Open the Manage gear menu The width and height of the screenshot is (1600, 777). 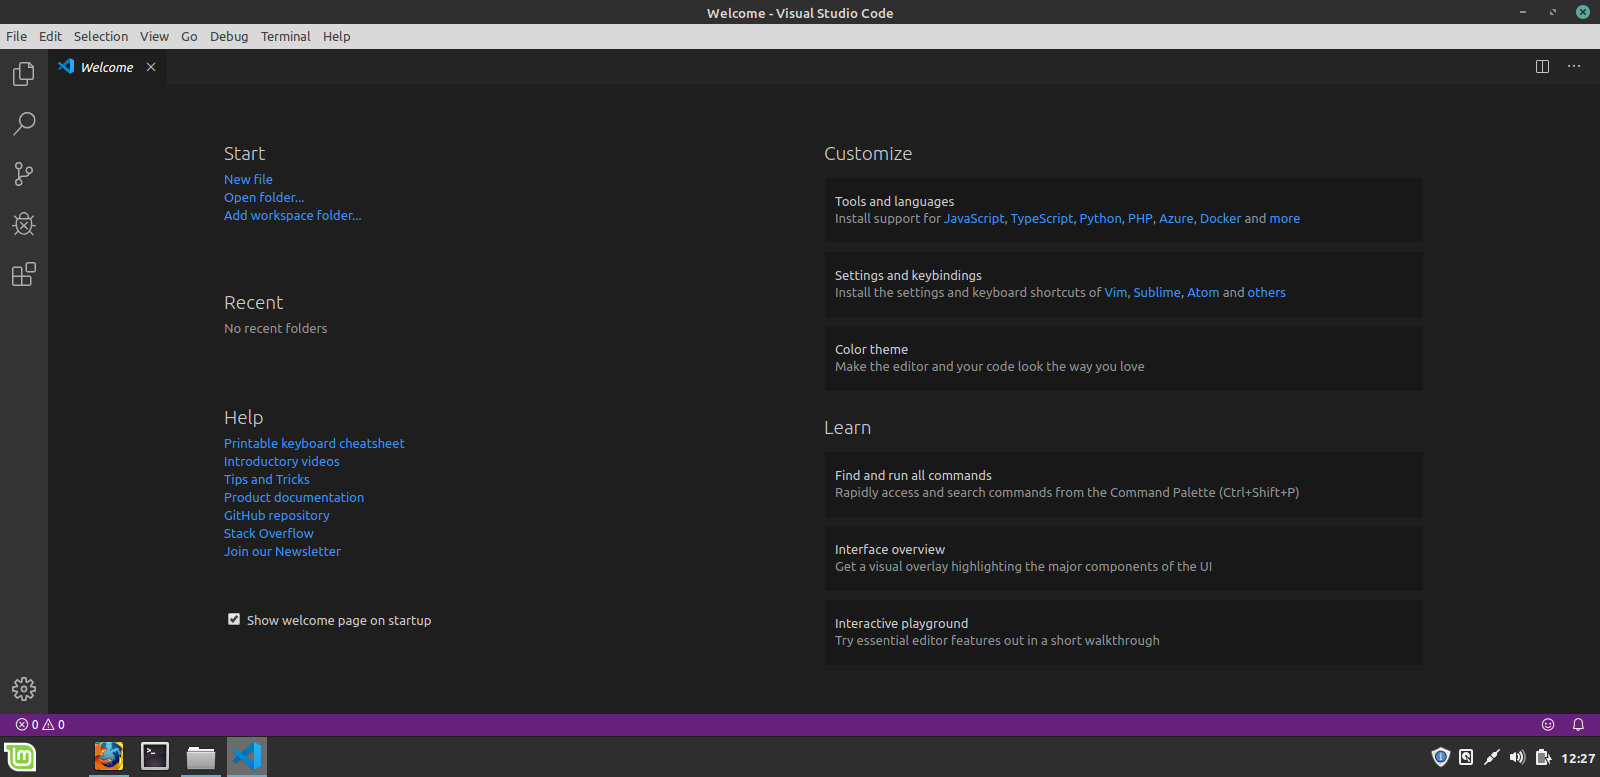(x=24, y=689)
